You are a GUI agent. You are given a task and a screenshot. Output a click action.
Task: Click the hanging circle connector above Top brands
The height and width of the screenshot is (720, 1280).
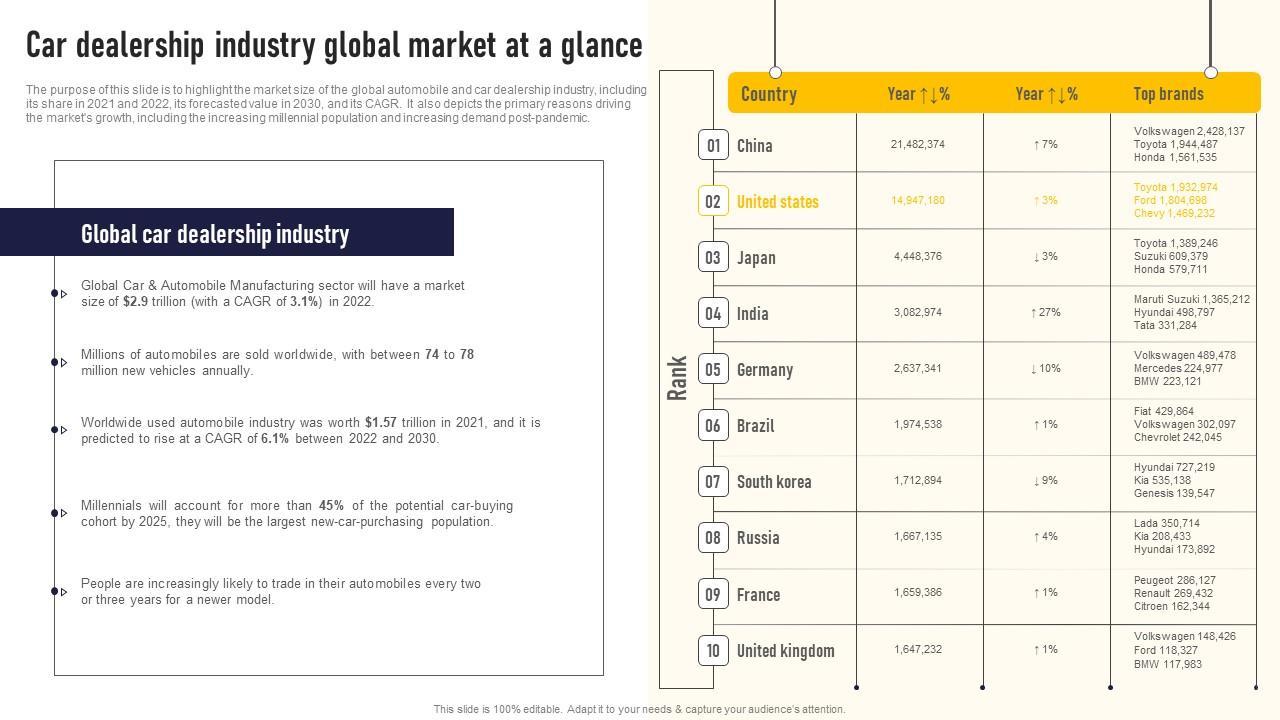pos(1211,72)
